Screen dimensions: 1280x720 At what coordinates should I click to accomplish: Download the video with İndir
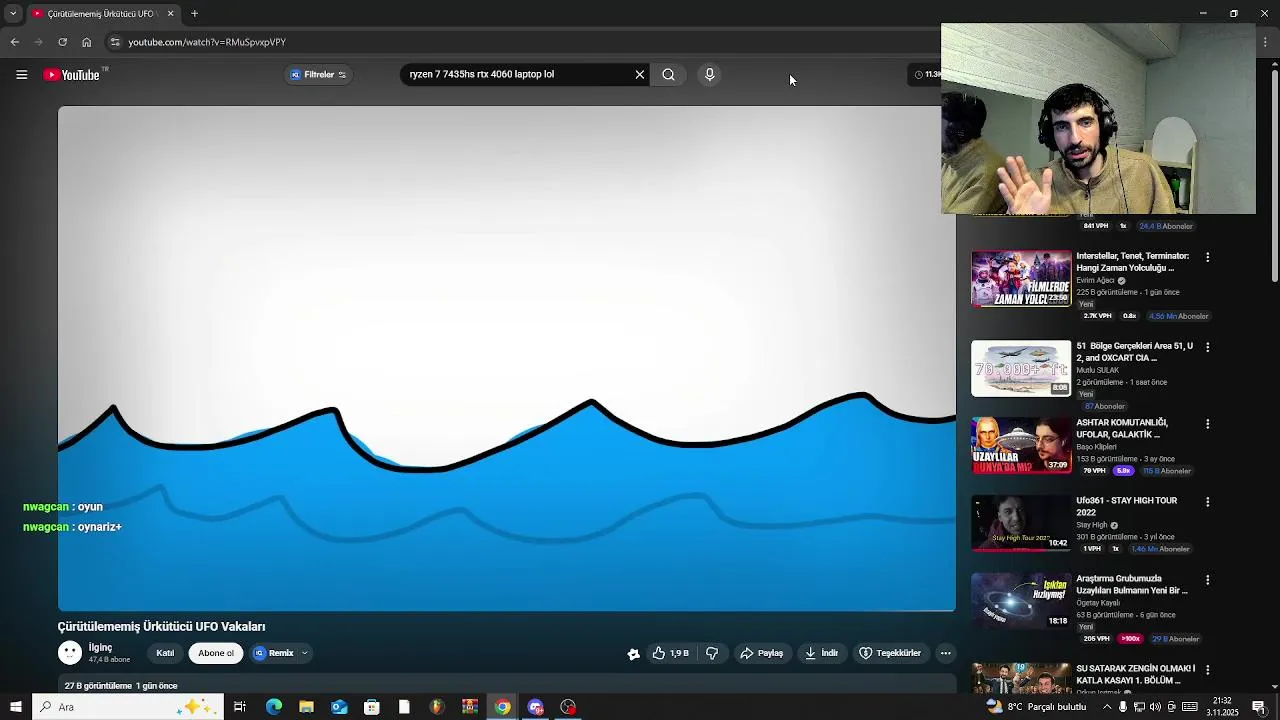[821, 653]
